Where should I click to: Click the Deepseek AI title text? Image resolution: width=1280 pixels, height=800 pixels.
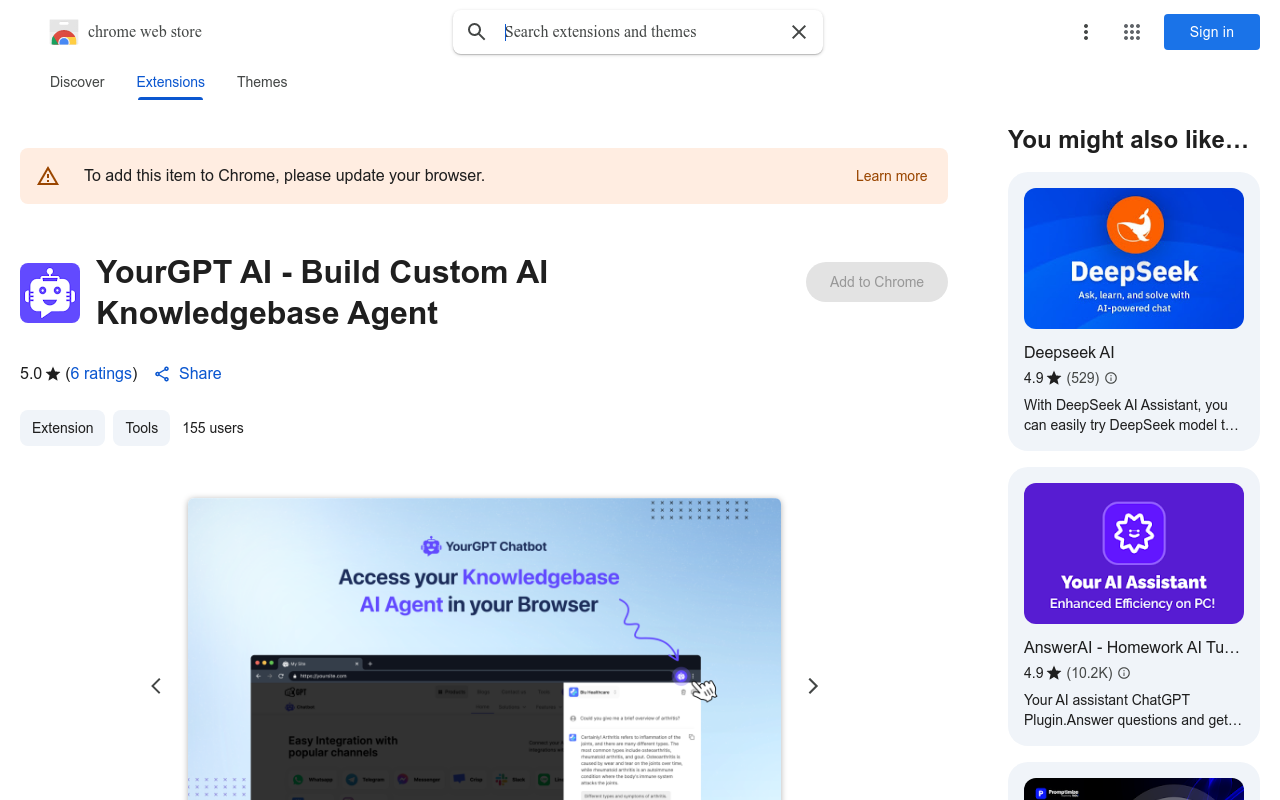click(x=1069, y=352)
